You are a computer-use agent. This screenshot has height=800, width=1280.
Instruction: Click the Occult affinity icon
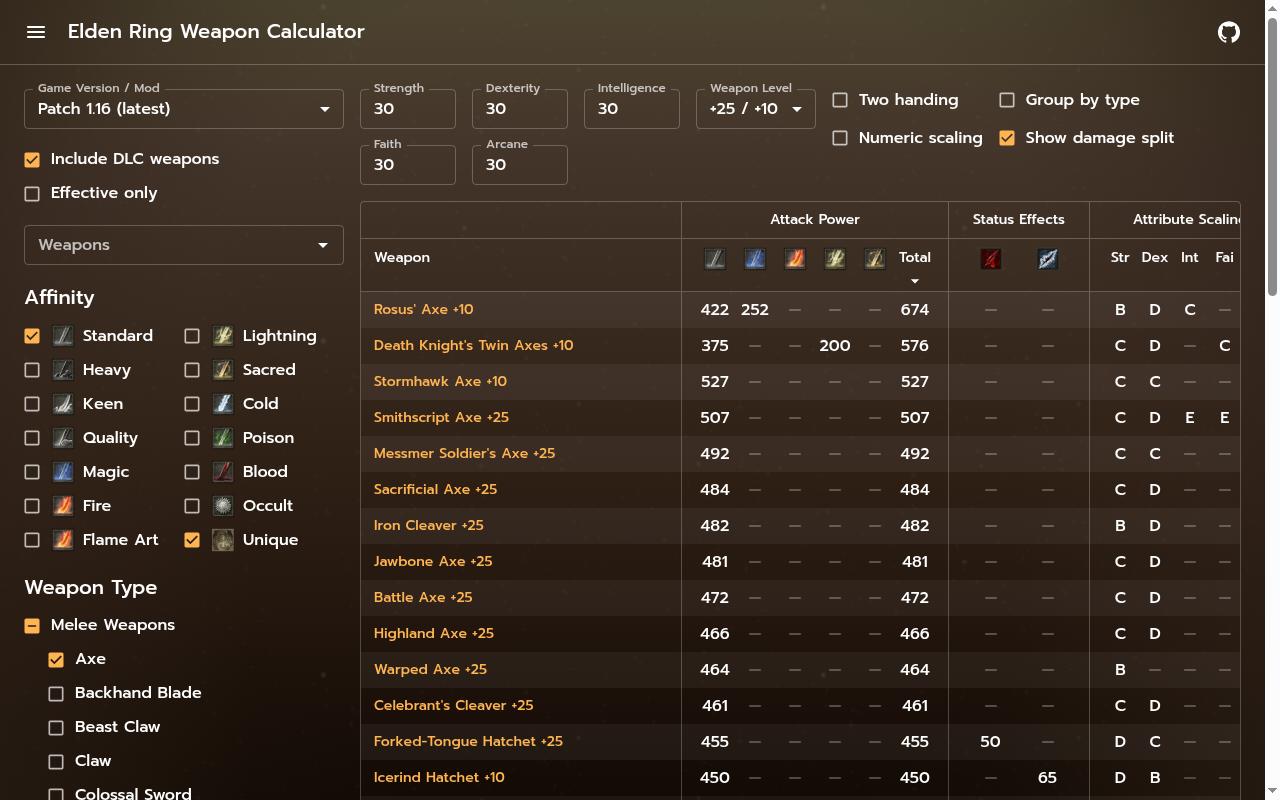click(x=223, y=506)
